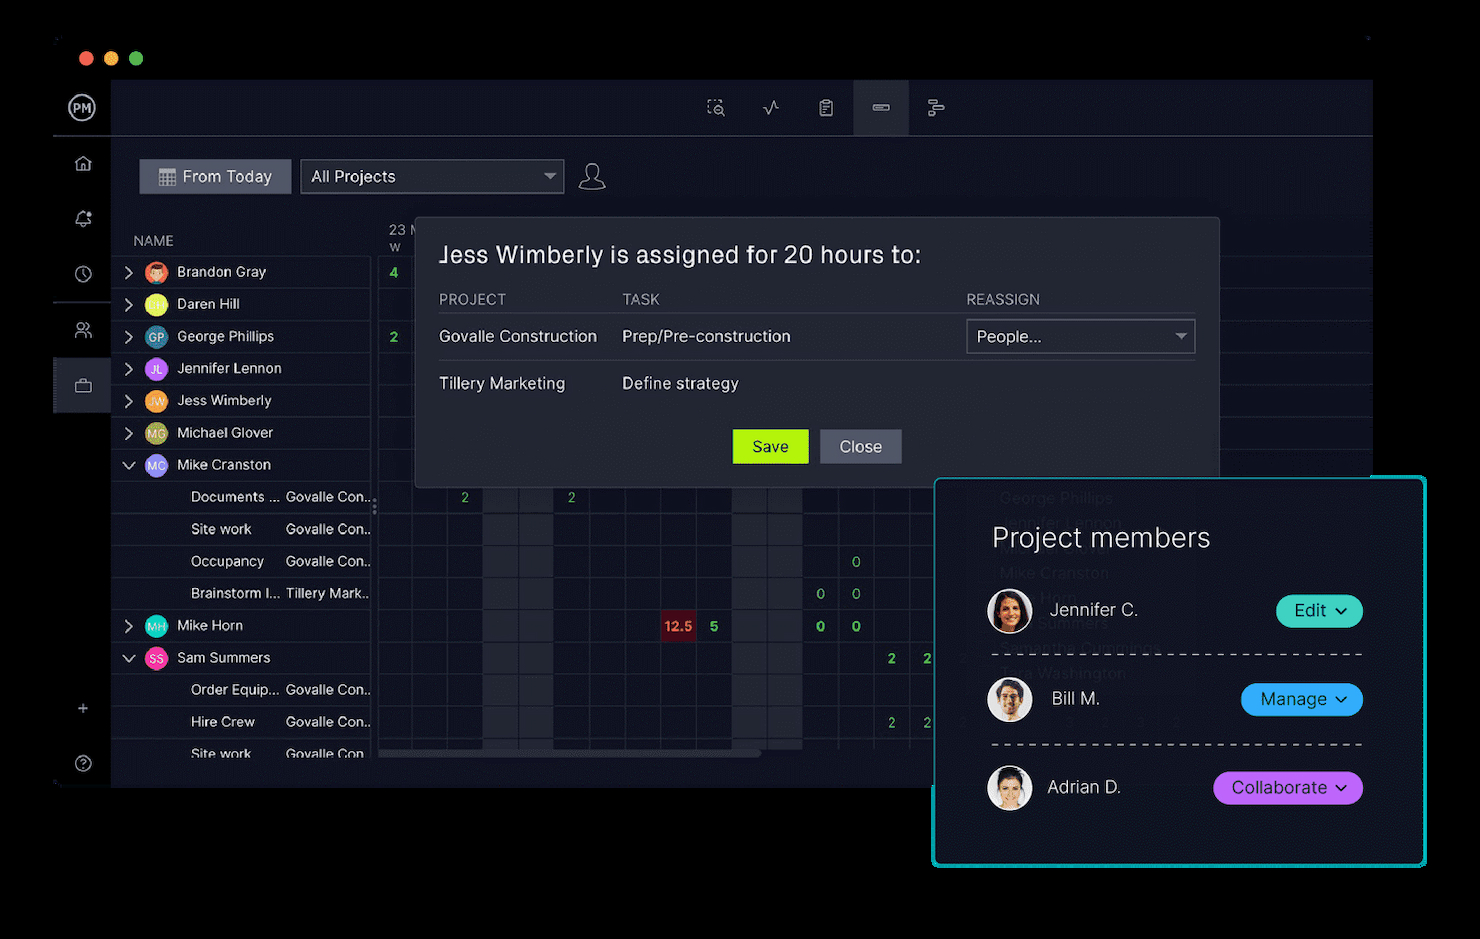Click George Phillips' green 2 workload cell
This screenshot has width=1480, height=939.
(x=394, y=337)
